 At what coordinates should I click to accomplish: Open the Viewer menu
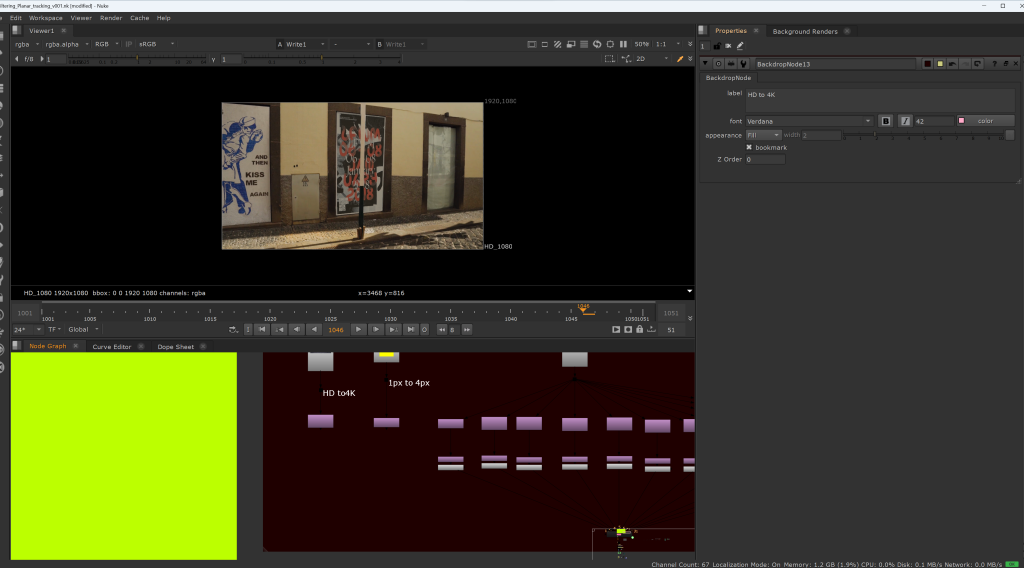click(81, 18)
